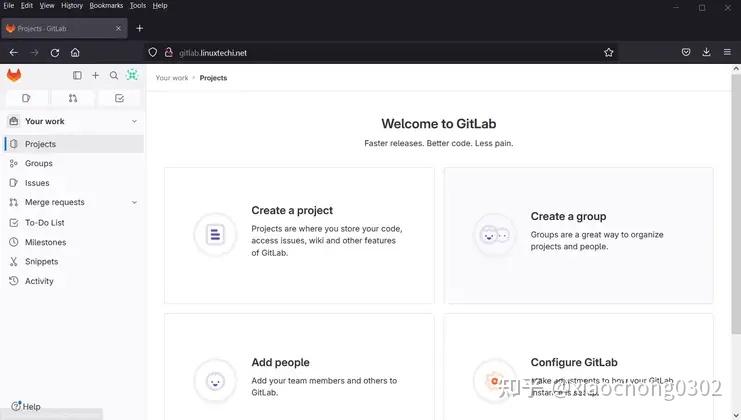Toggle the sidebar collapse icon

pos(77,75)
